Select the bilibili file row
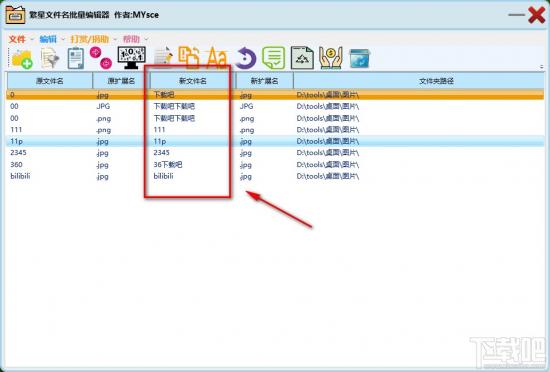550x372 pixels. tap(275, 176)
